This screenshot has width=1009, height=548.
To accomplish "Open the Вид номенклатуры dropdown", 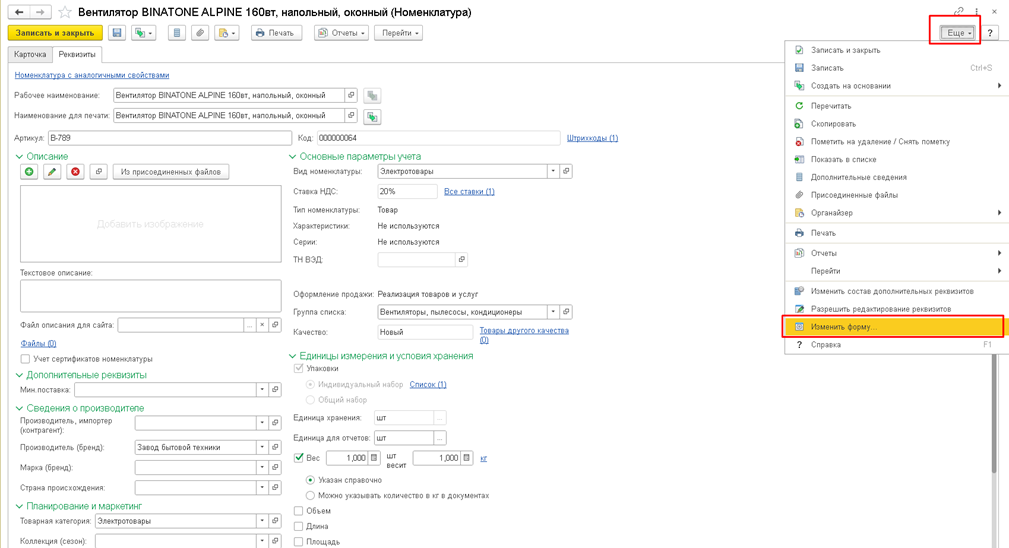I will 552,172.
